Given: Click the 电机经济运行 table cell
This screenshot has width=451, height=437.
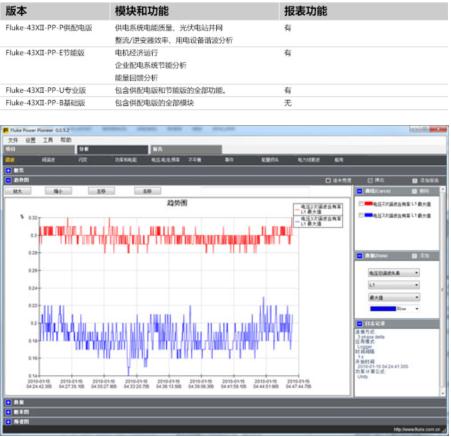Looking at the screenshot, I should click(136, 53).
